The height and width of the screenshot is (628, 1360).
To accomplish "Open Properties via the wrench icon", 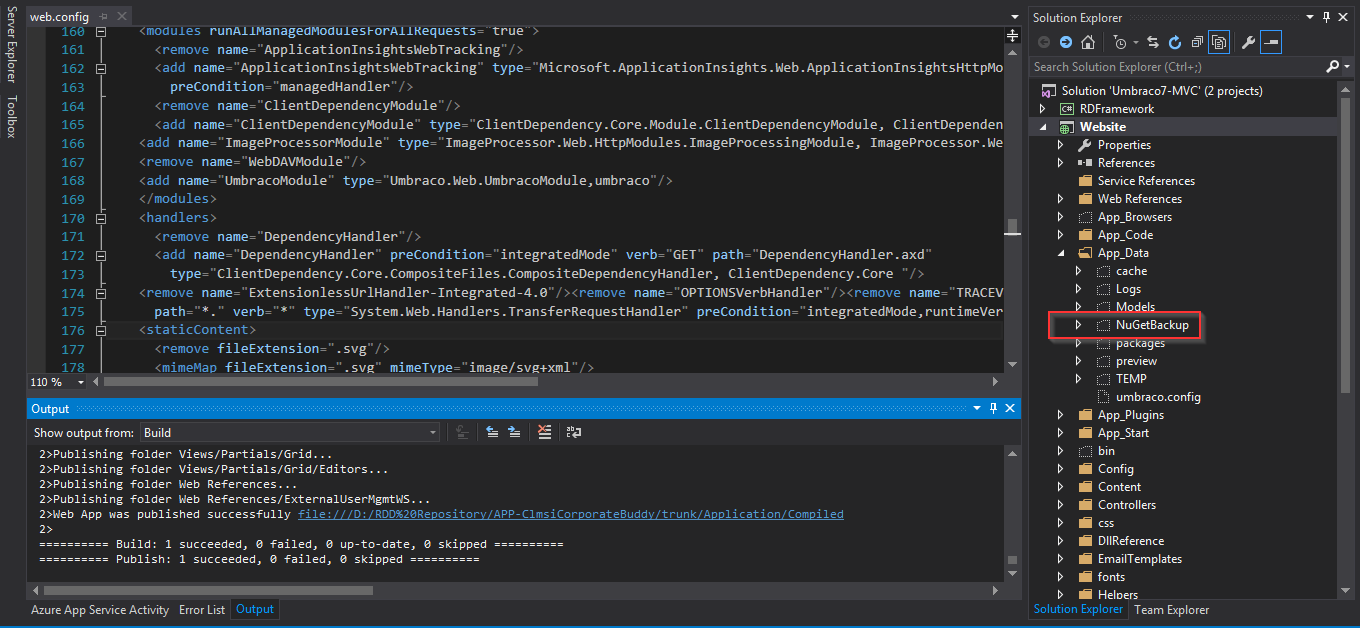I will pyautogui.click(x=1248, y=42).
